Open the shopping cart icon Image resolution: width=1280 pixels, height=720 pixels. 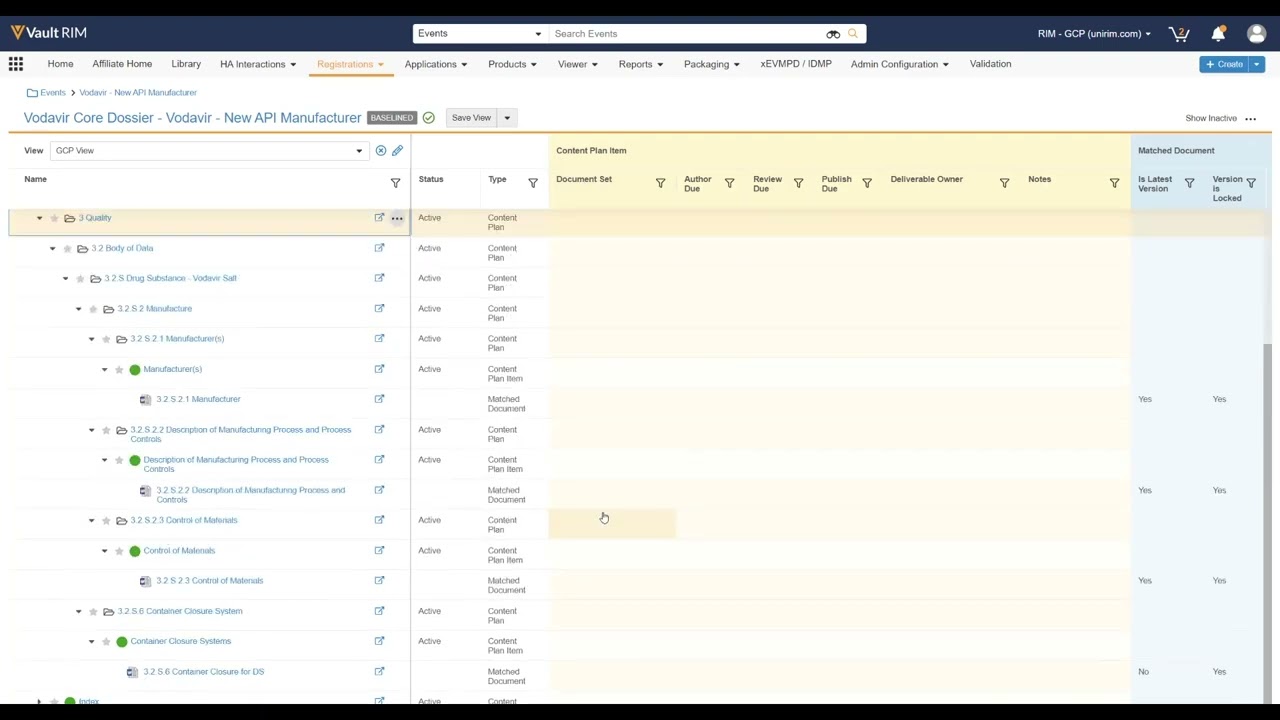pyautogui.click(x=1180, y=34)
